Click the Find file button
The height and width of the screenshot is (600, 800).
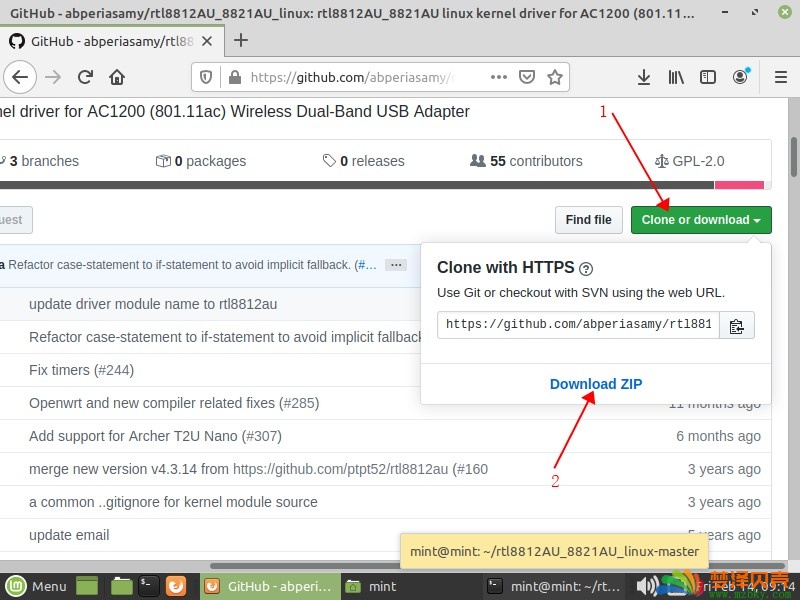[588, 220]
